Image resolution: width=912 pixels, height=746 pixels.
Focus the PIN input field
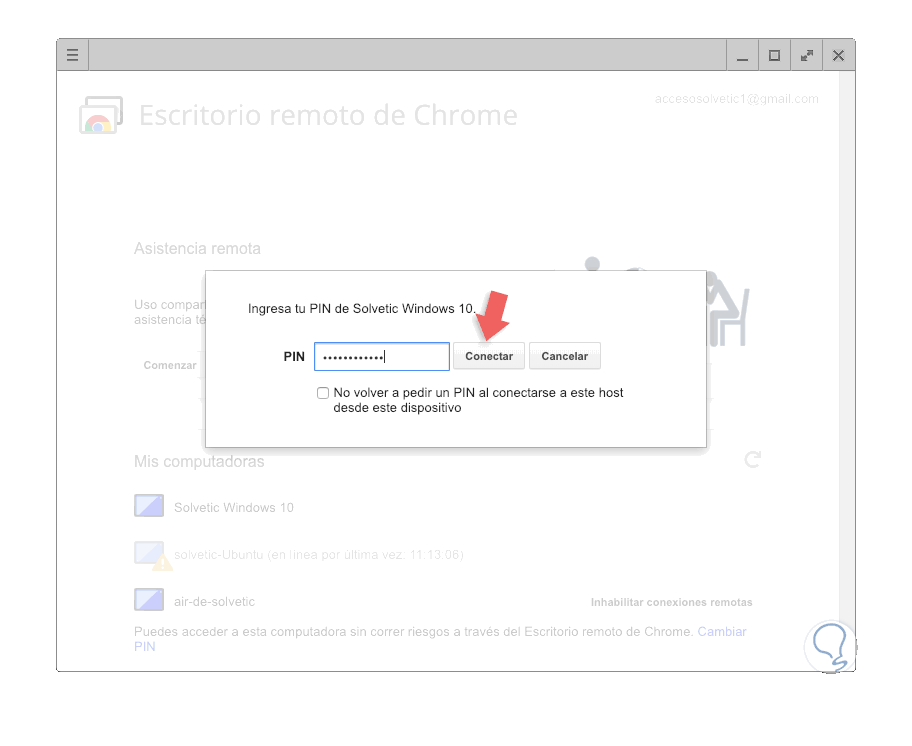[x=382, y=356]
